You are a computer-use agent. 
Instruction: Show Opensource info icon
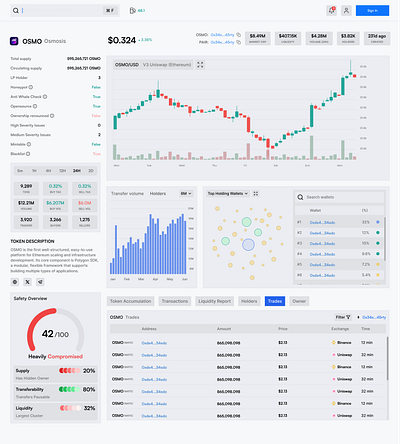coord(35,106)
